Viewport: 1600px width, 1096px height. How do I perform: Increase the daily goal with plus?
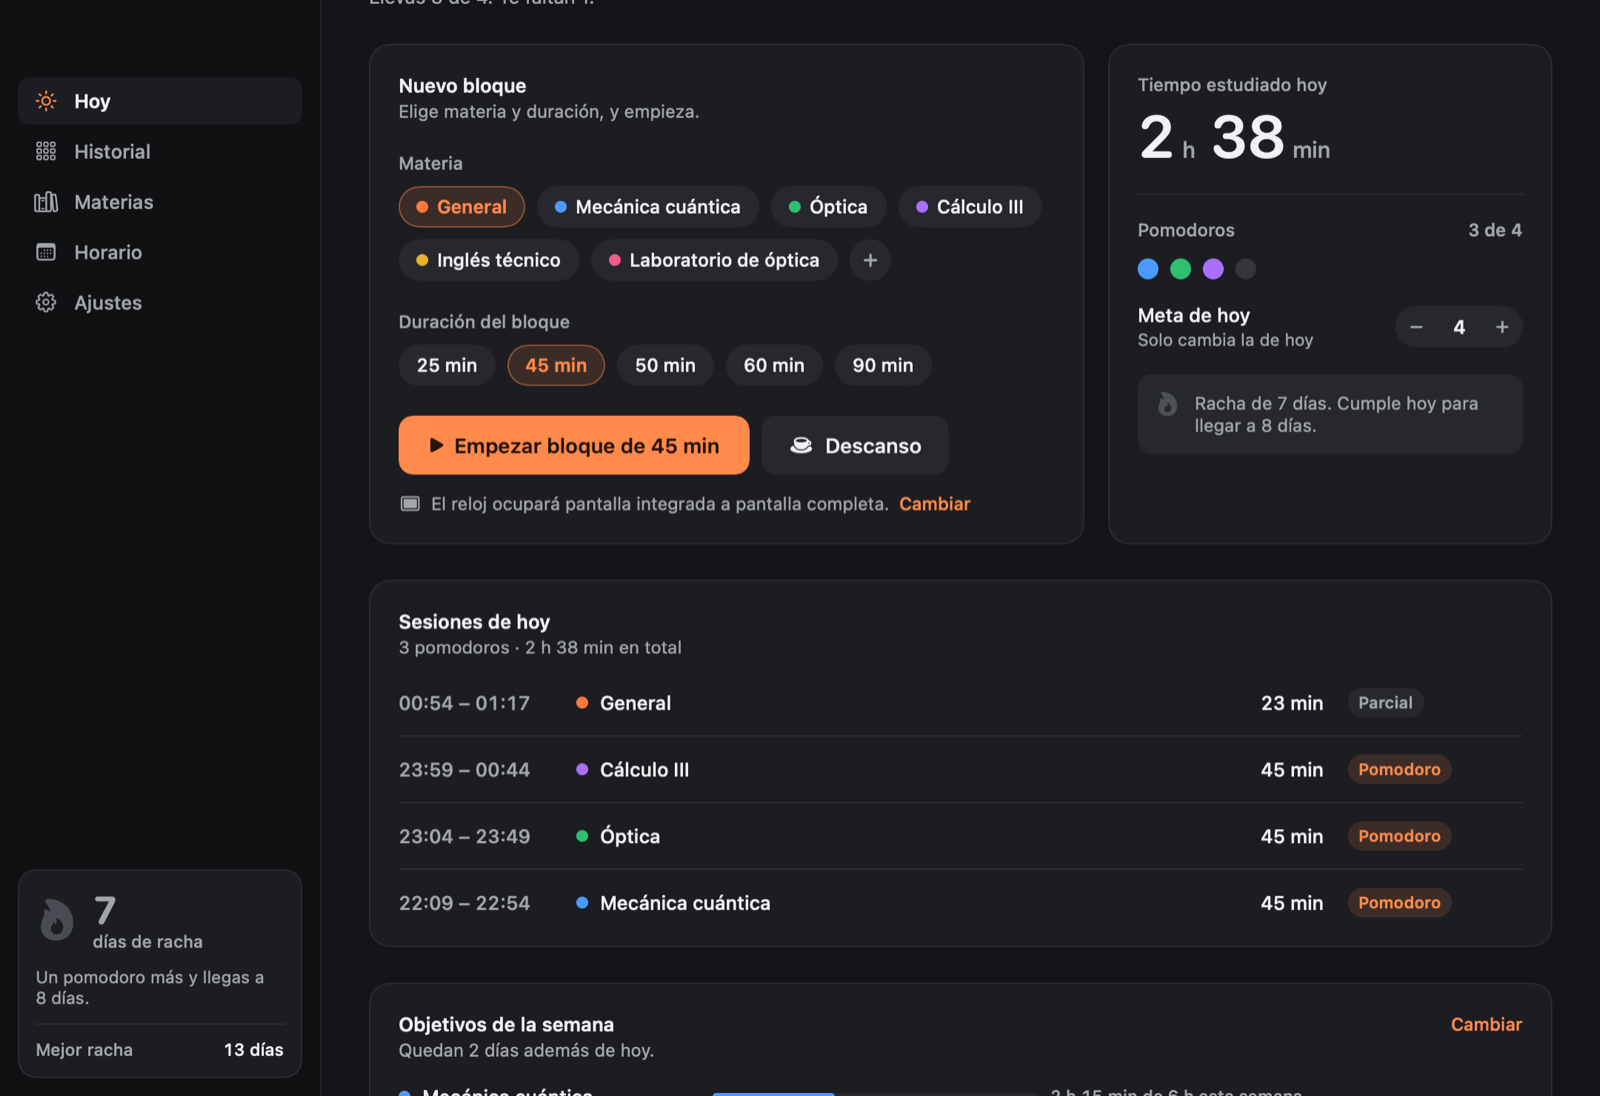[1502, 327]
